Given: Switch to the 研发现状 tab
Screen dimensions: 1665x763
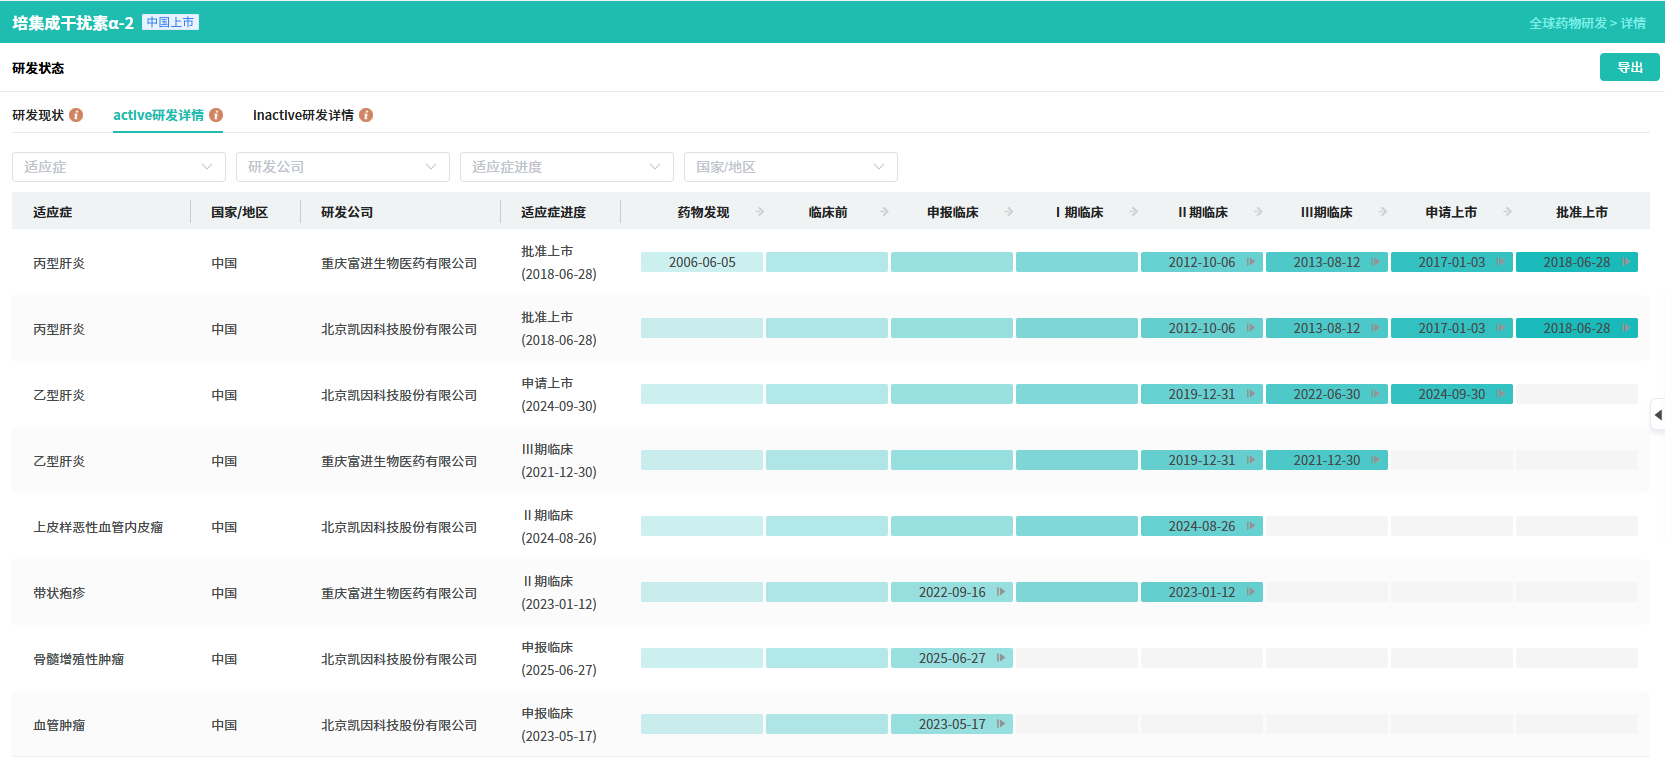Looking at the screenshot, I should [38, 115].
